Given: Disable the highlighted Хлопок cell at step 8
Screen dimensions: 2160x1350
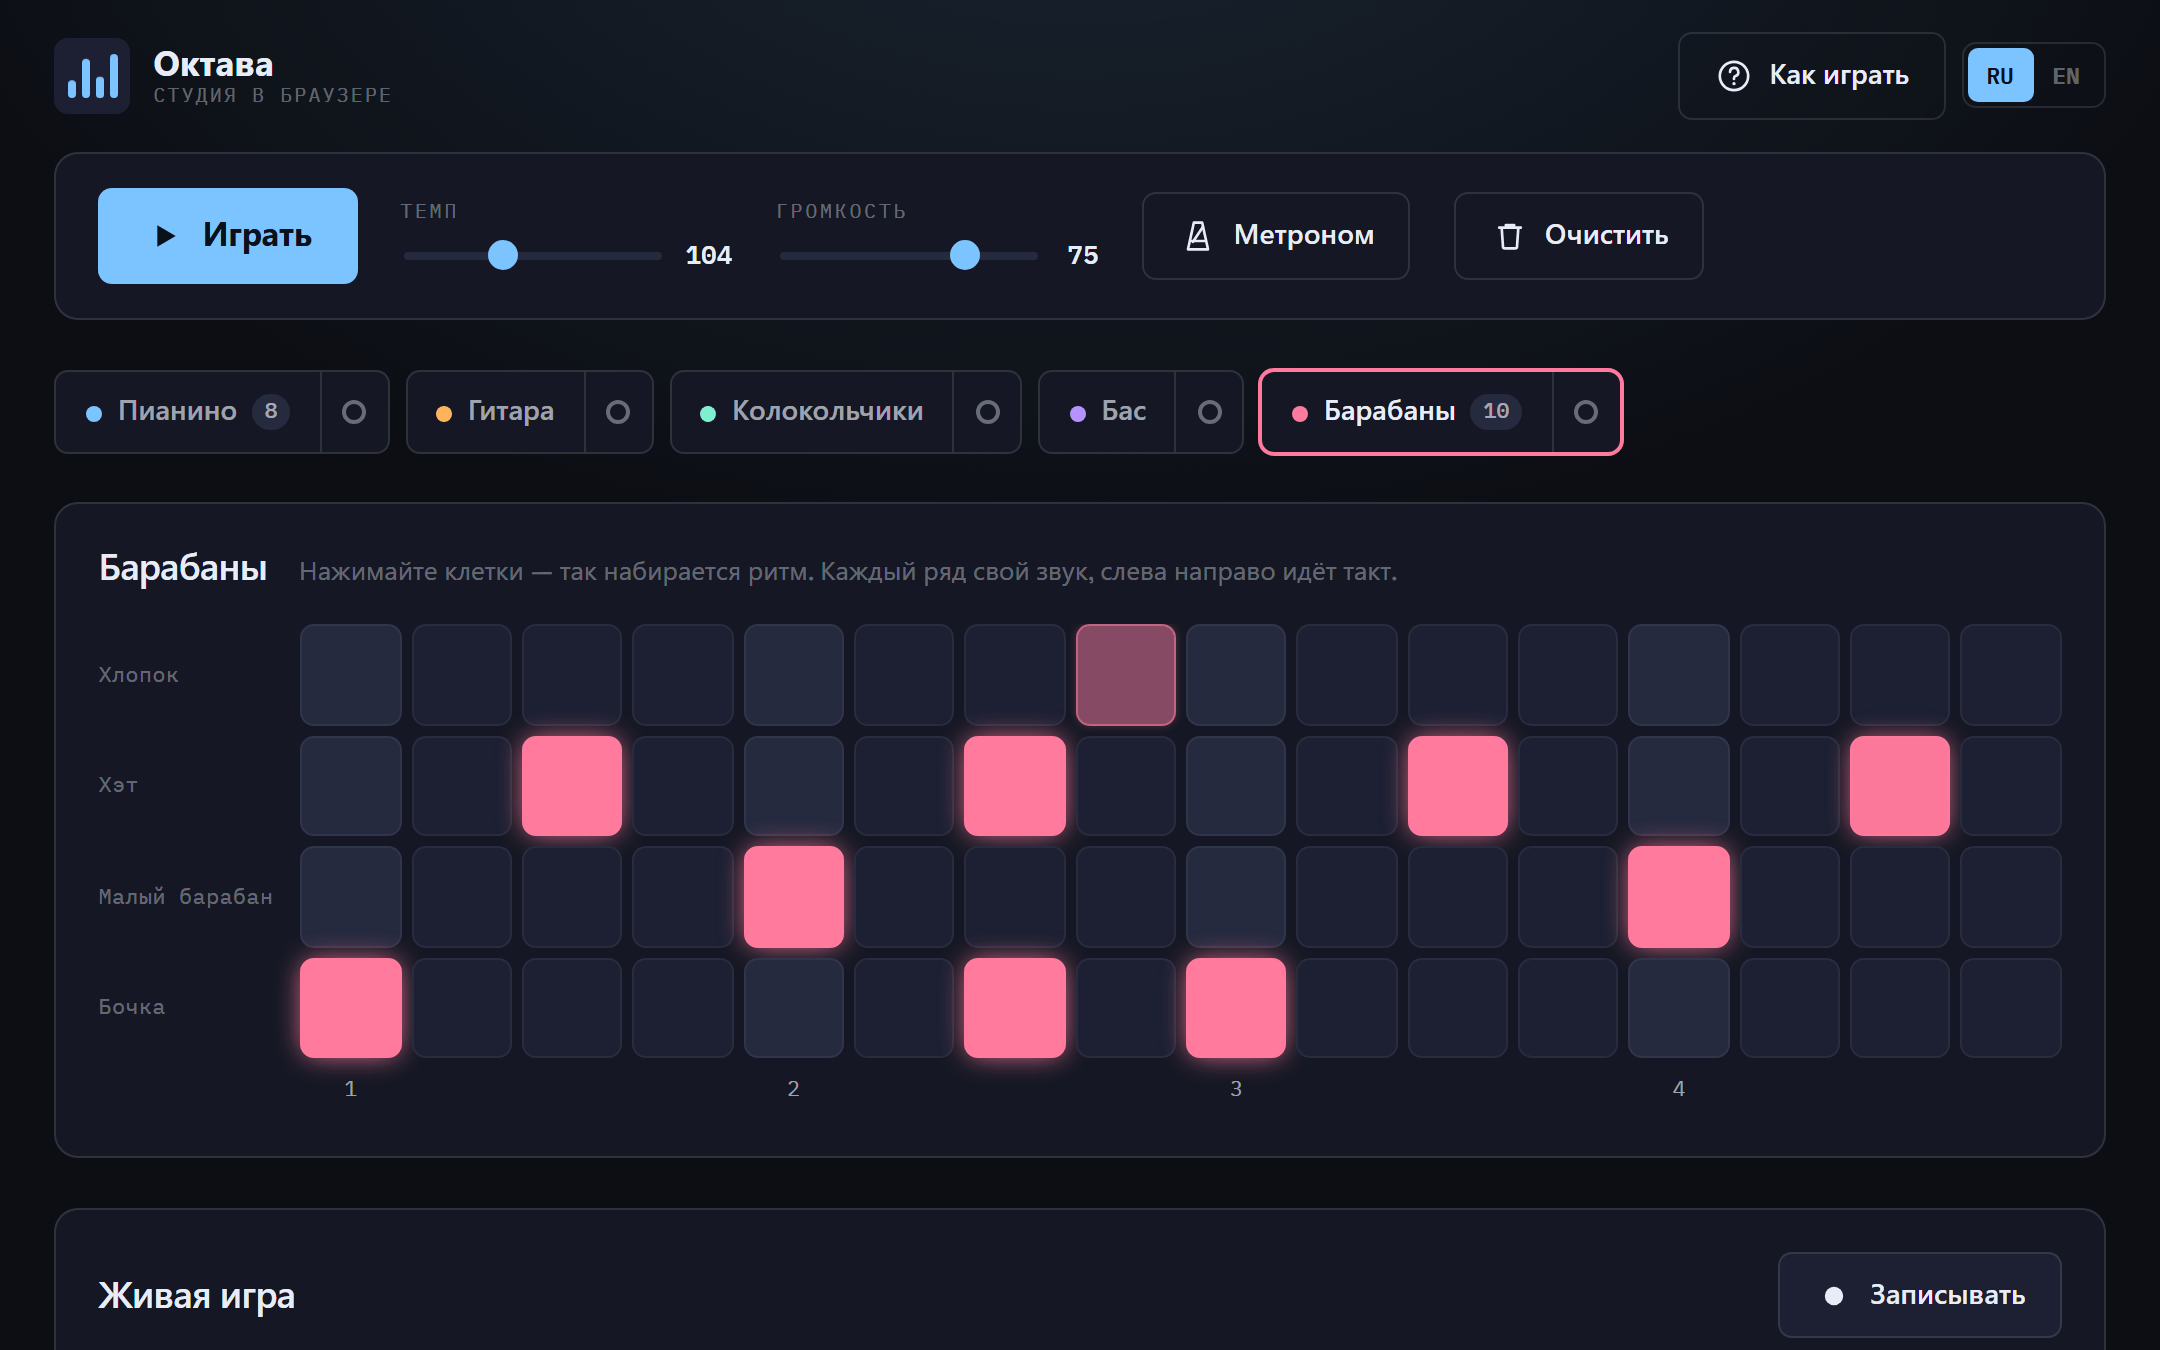Looking at the screenshot, I should click(x=1126, y=675).
